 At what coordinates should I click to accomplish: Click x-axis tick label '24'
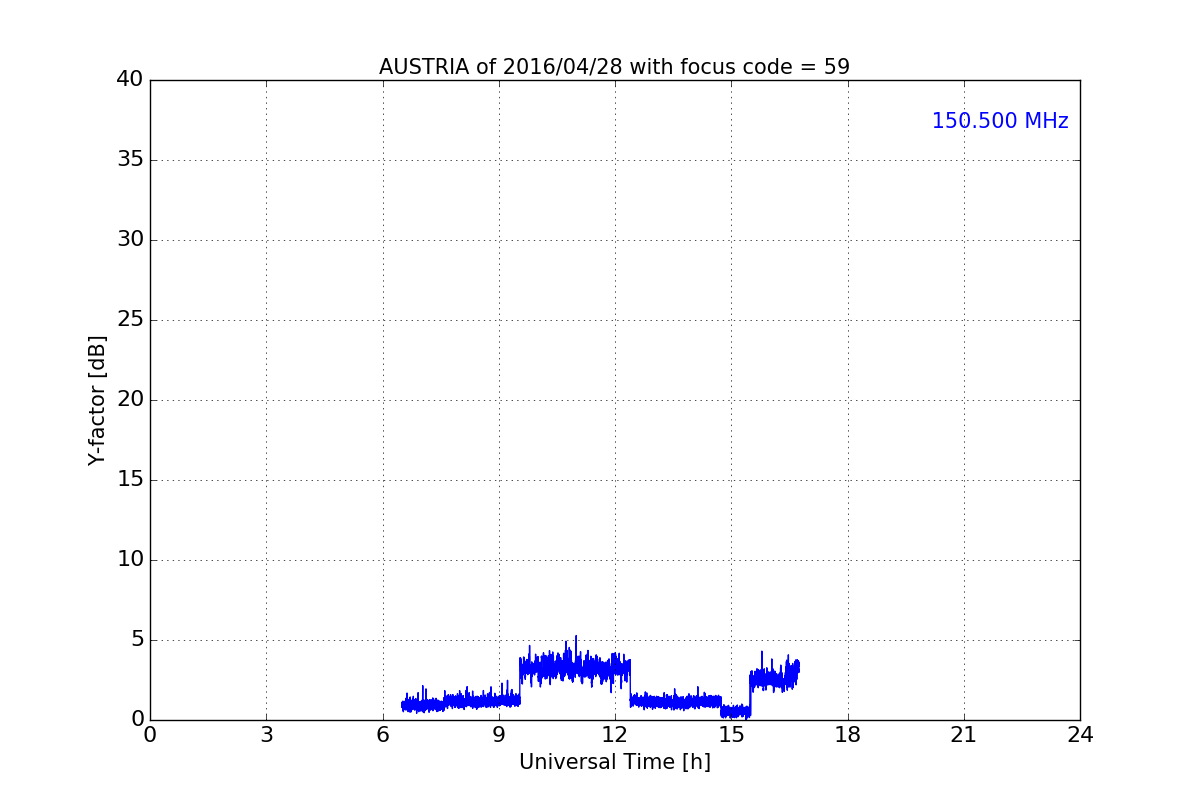point(1080,735)
